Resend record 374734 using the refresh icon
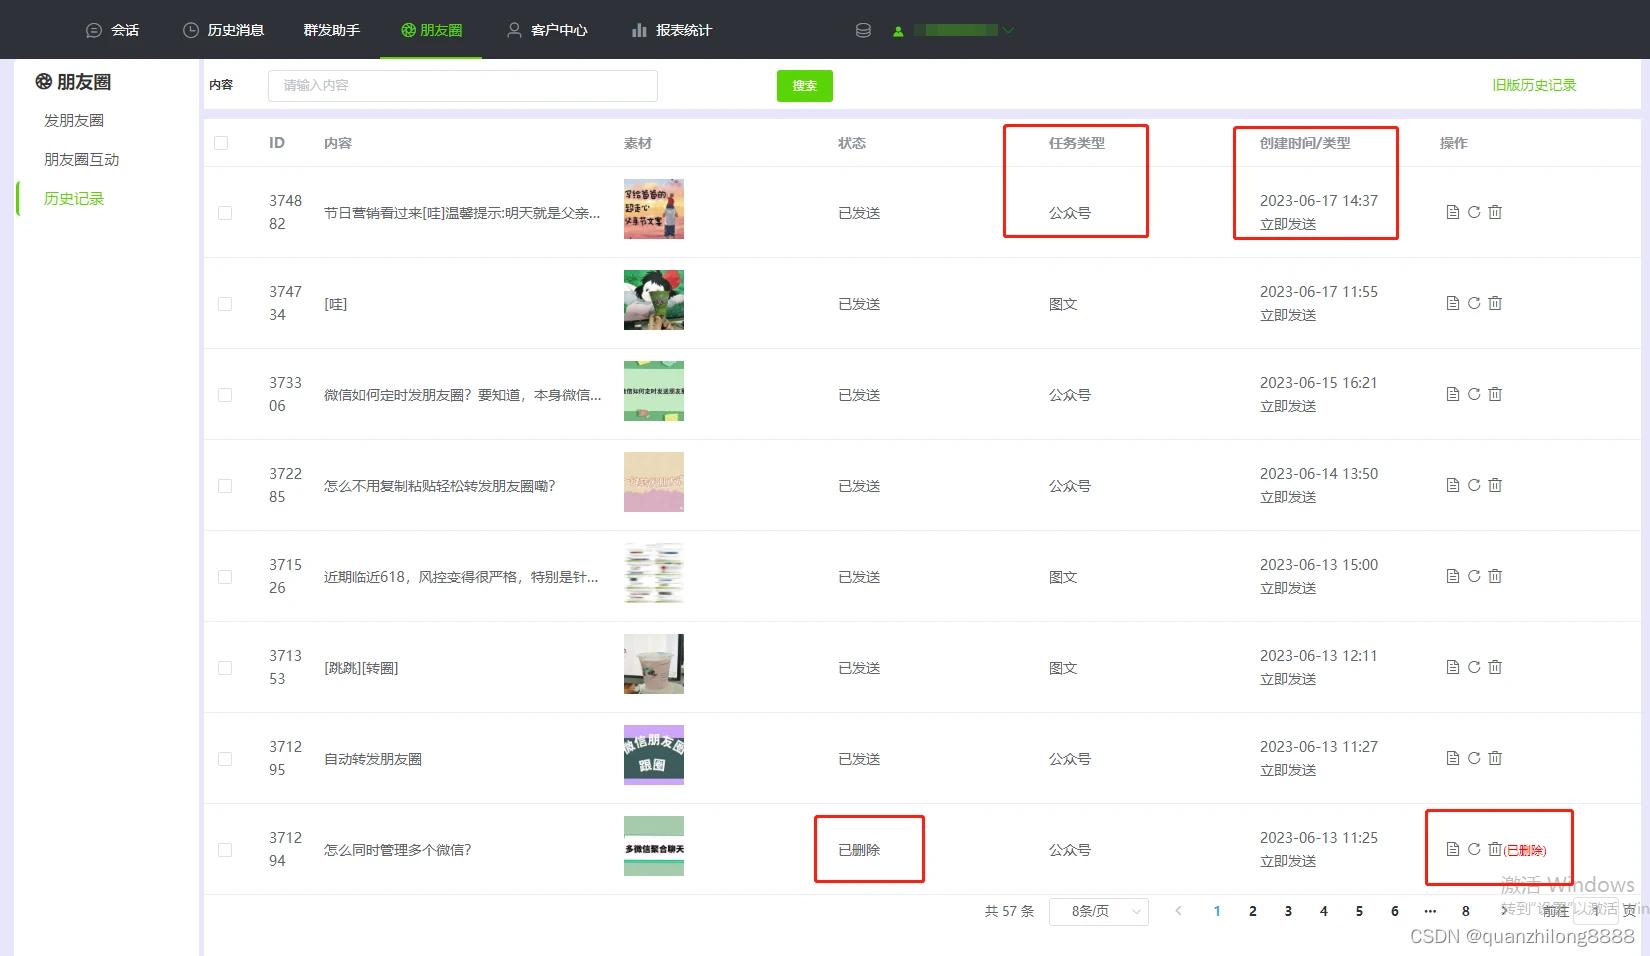 tap(1473, 303)
